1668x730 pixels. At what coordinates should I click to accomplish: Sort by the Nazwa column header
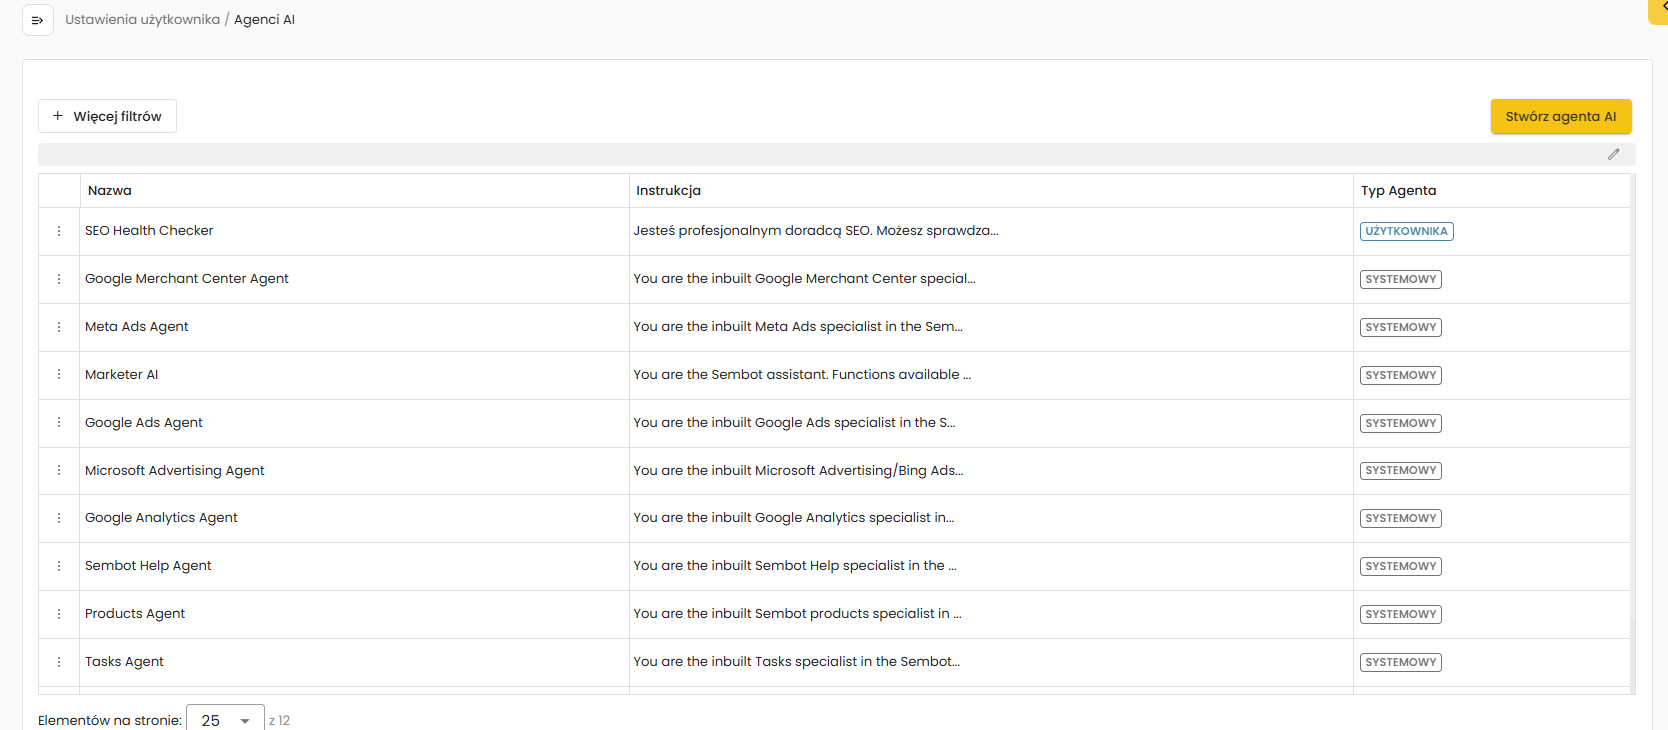(110, 191)
